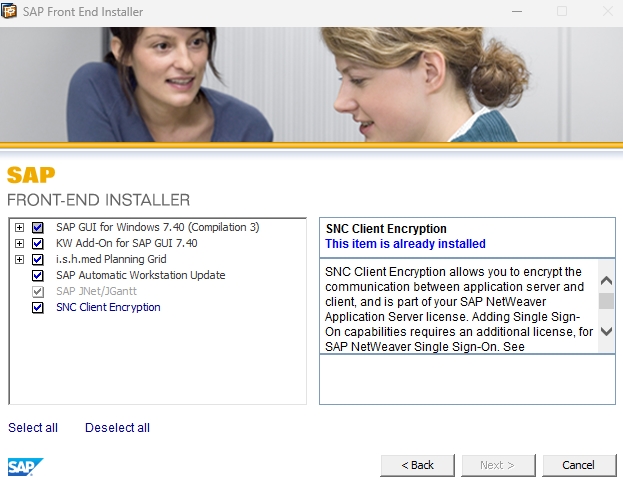Minimize the installer window

(x=517, y=12)
